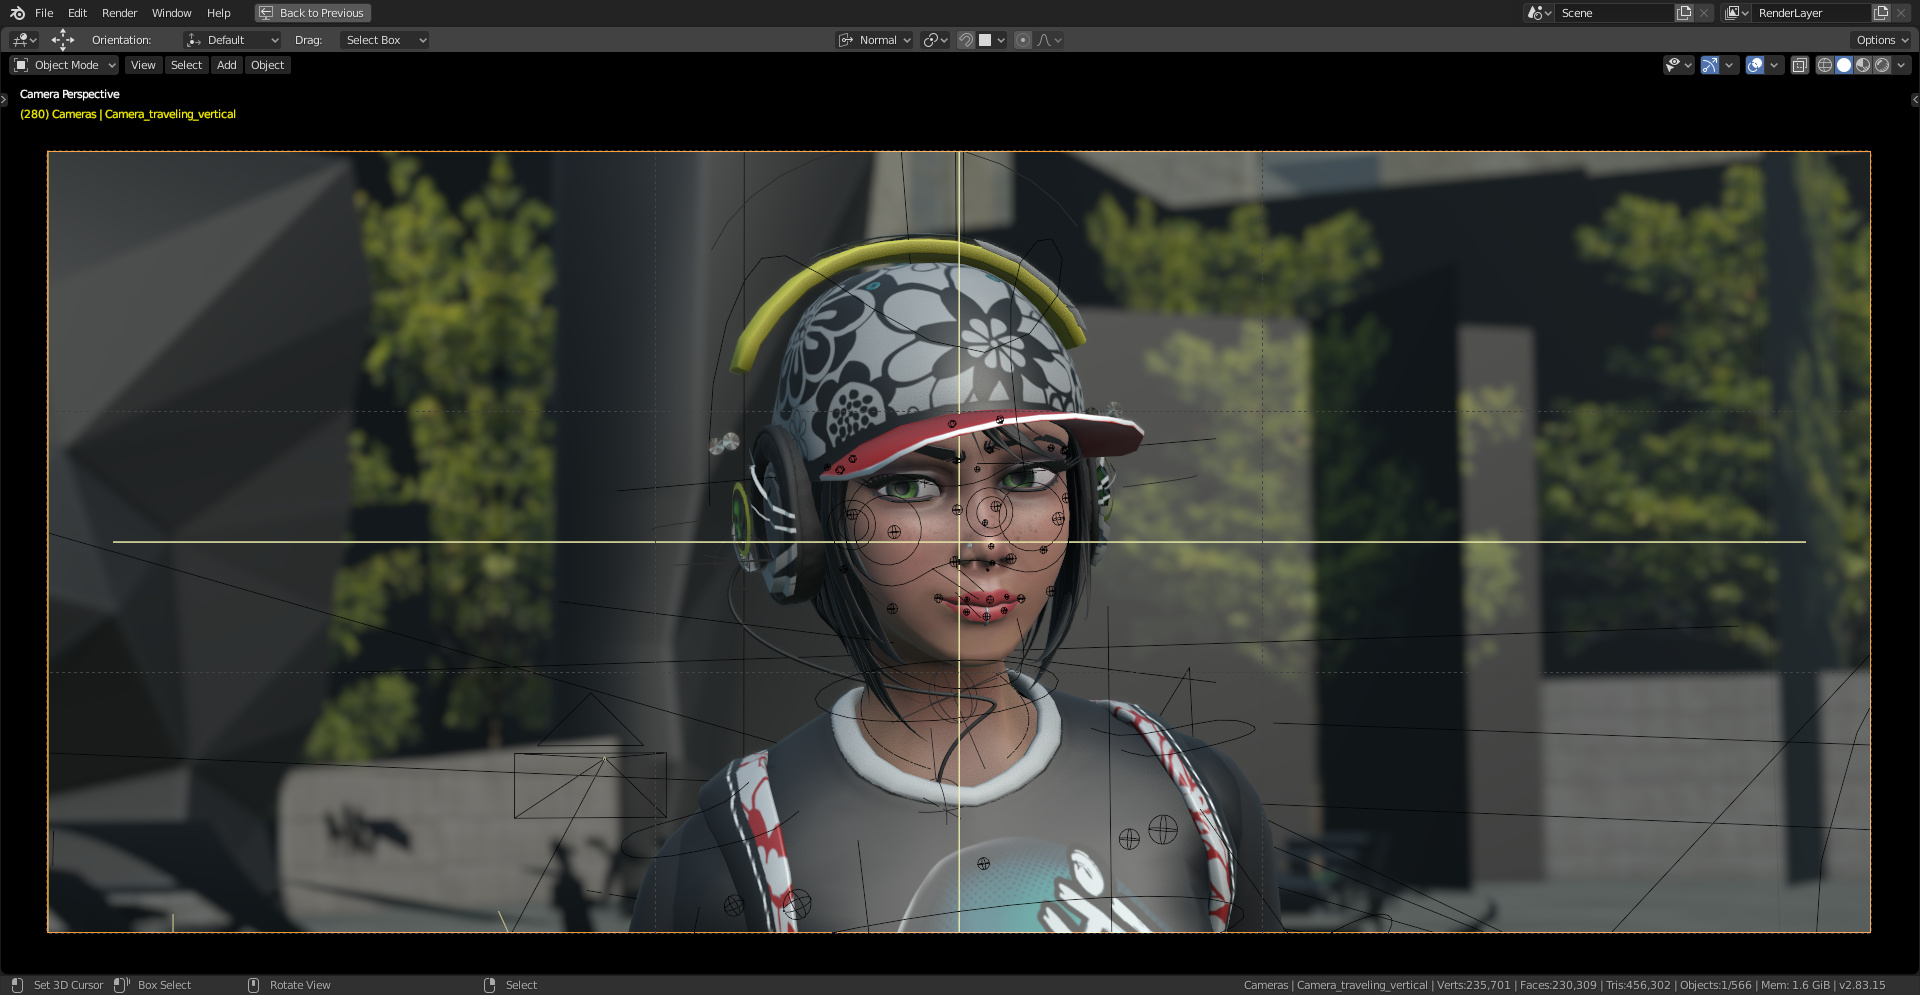Toggle viewport gizmos
Screen dimensions: 1920x995
tap(1710, 65)
